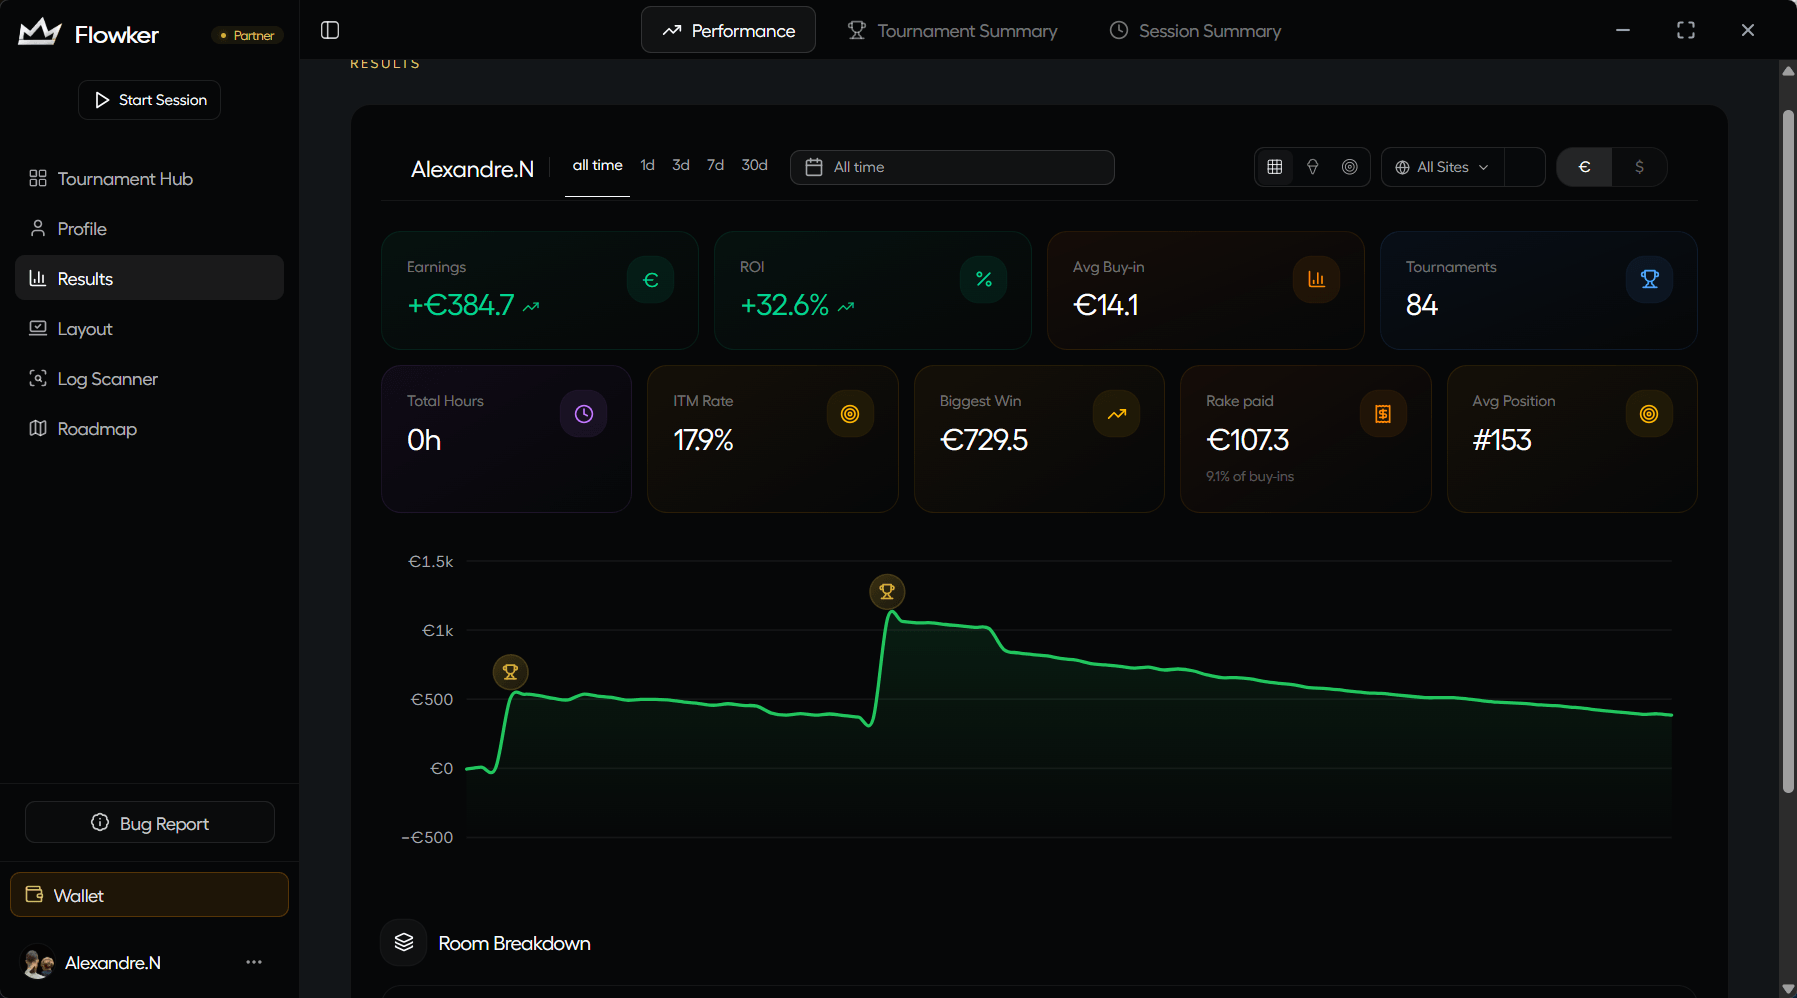Select the lightbulb view icon
Viewport: 1797px width, 998px height.
pyautogui.click(x=1313, y=167)
